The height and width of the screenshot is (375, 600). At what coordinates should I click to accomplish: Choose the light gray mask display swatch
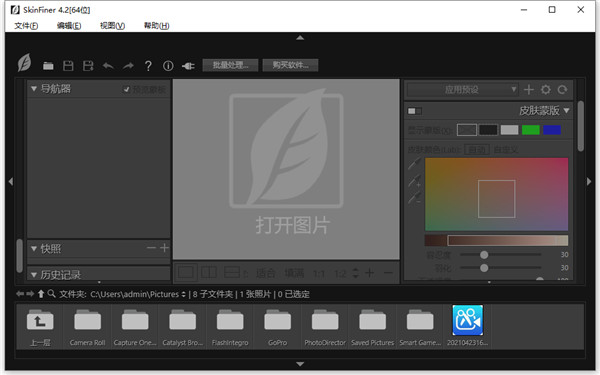[509, 130]
